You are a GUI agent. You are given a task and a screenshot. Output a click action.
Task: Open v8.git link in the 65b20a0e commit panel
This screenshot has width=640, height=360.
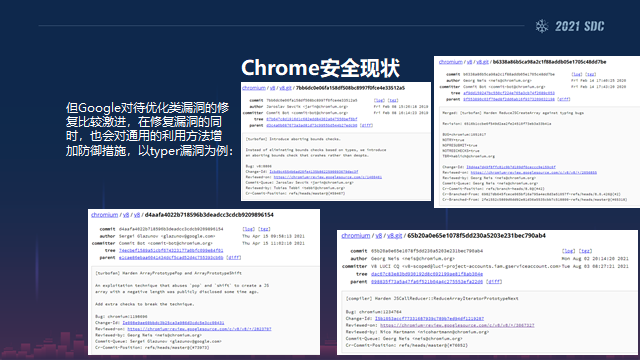(x=395, y=236)
